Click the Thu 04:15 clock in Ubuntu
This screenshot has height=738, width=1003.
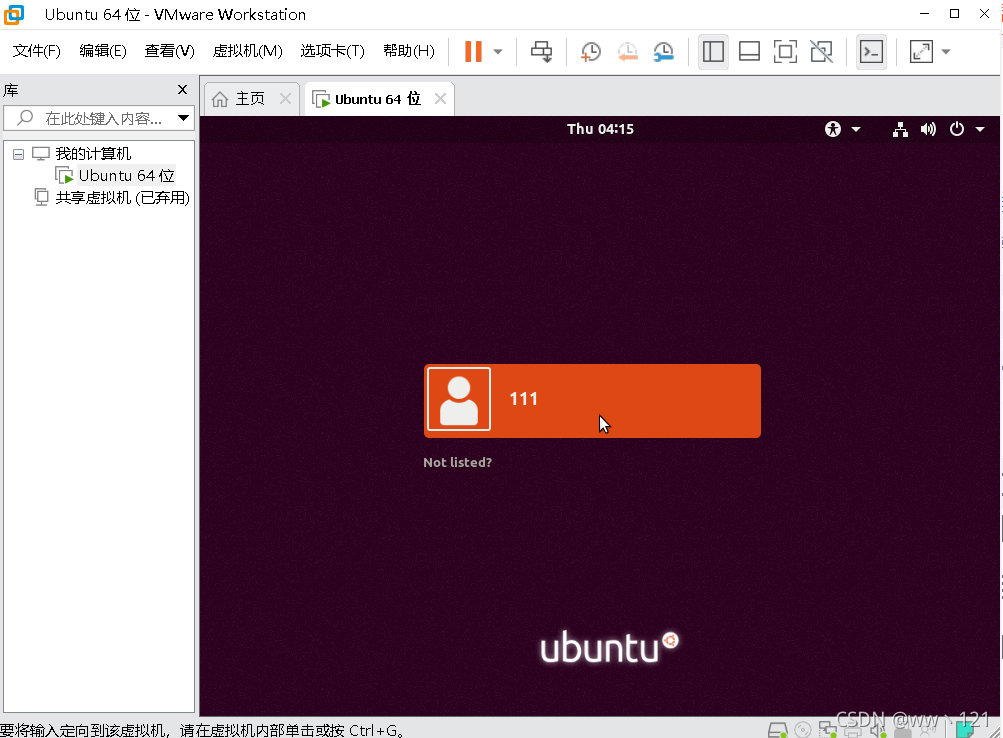tap(600, 129)
